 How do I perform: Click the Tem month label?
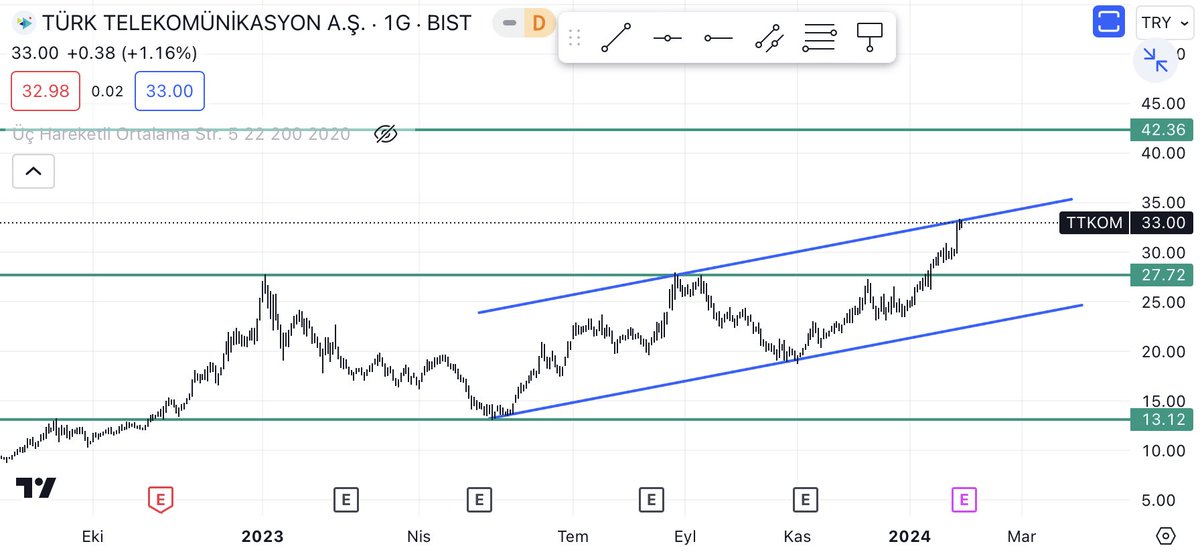tap(573, 536)
